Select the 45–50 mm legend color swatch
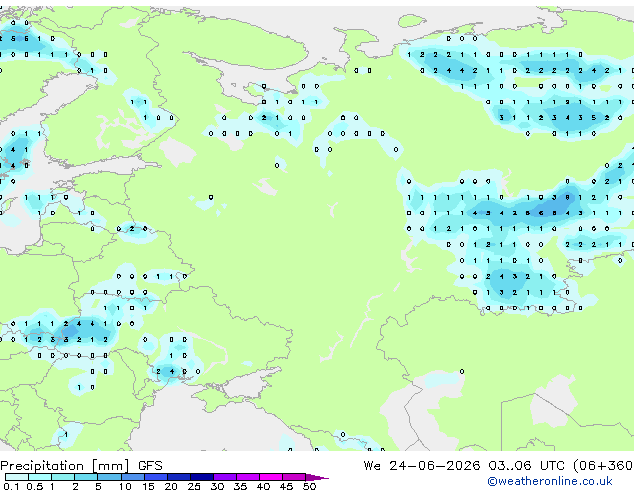The width and height of the screenshot is (634, 490). click(x=294, y=477)
